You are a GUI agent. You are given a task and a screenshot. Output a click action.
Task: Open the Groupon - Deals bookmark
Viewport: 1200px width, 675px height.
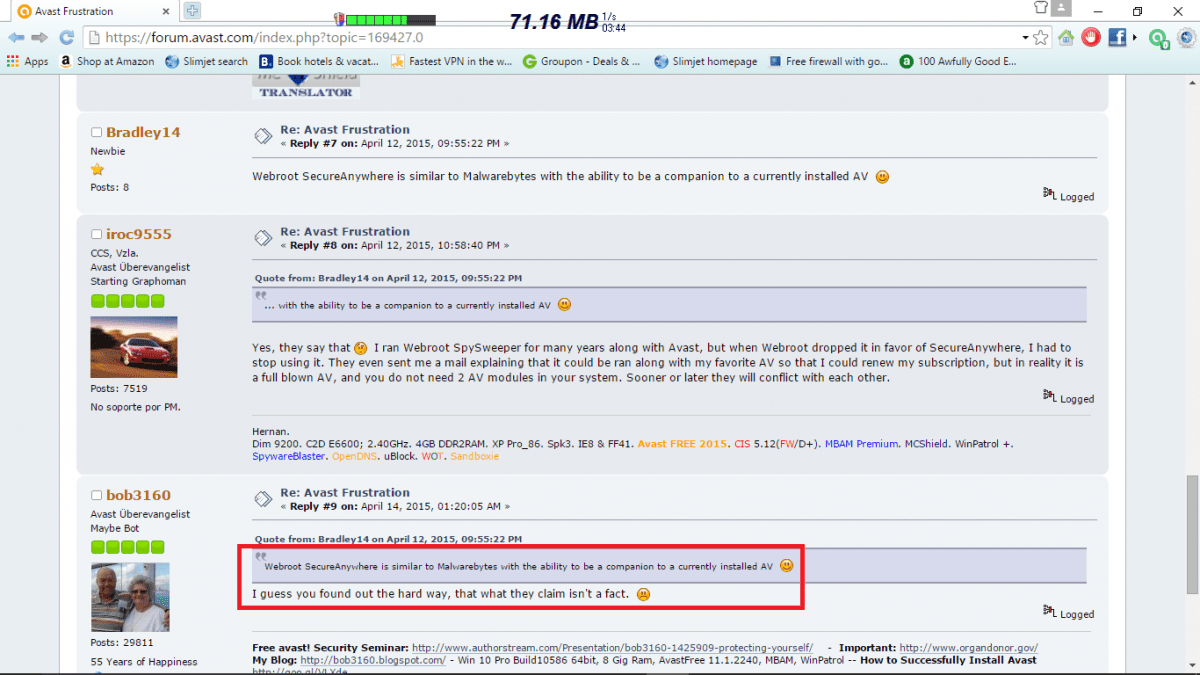[582, 61]
